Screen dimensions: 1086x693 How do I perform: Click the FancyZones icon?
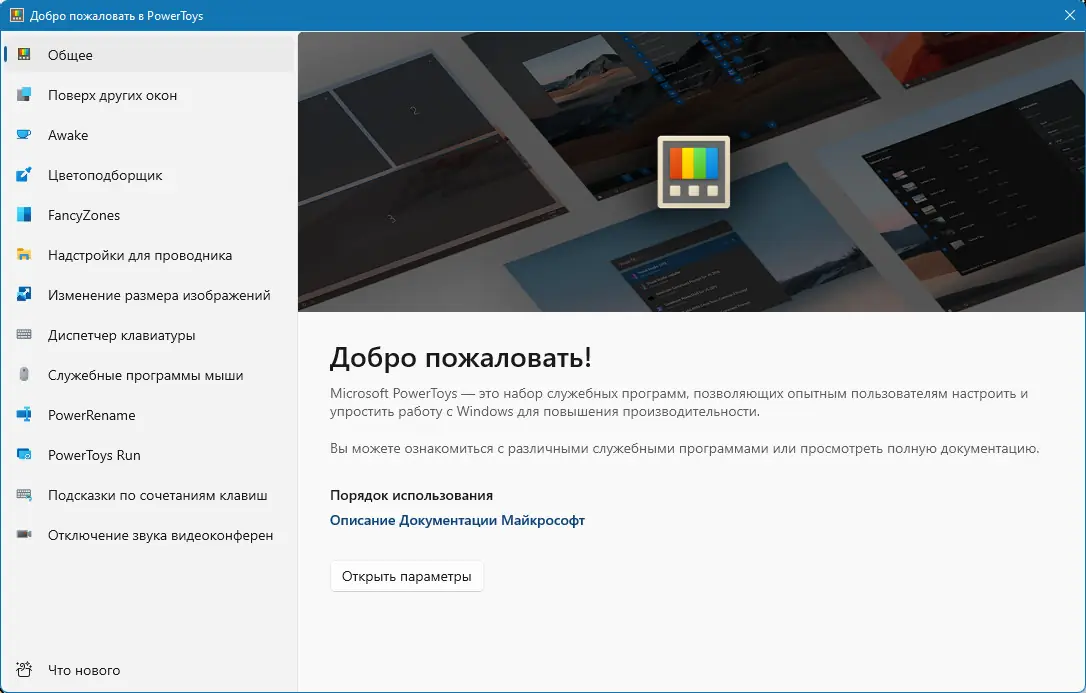(x=24, y=215)
